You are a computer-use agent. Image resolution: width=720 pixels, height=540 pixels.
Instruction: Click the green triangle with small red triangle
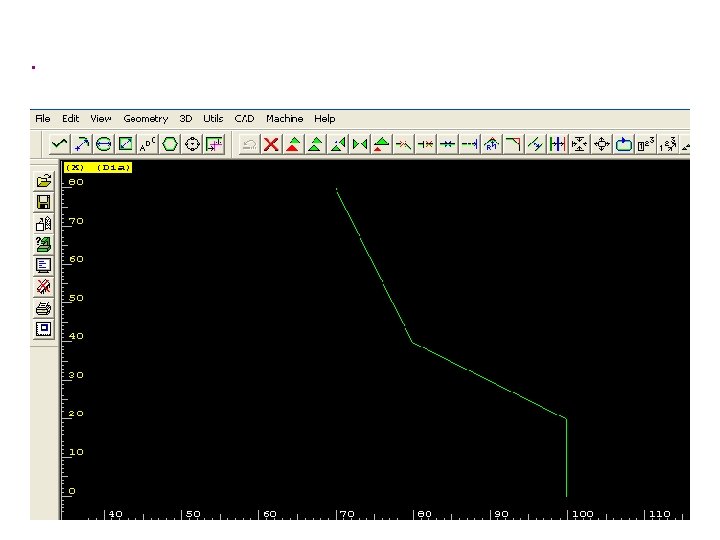point(381,145)
